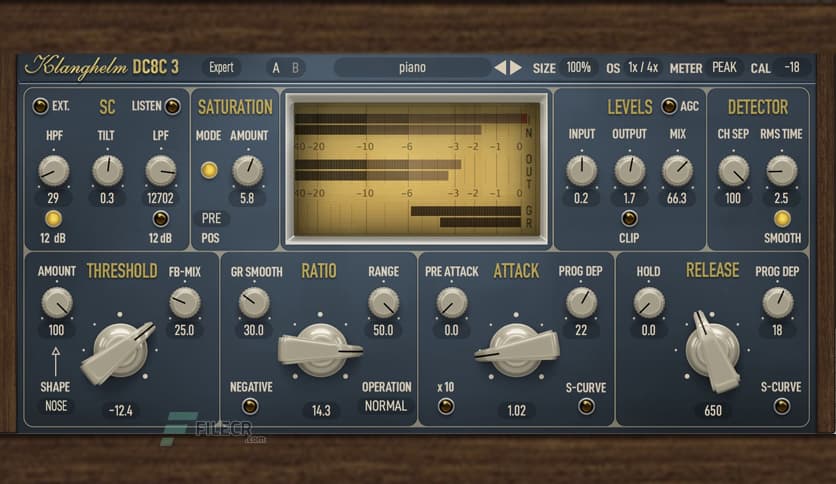The image size is (836, 484).
Task: Click the RANGE knob
Action: click(383, 302)
